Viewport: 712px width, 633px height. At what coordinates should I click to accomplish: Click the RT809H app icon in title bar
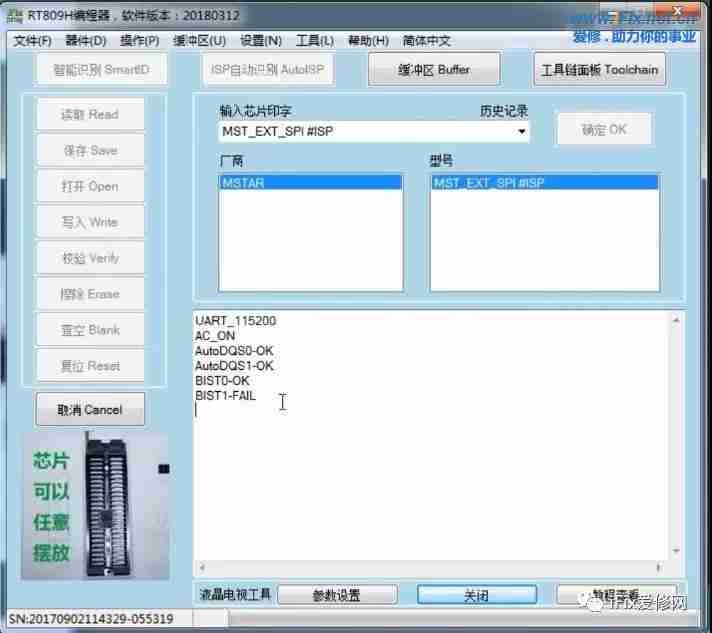[x=15, y=16]
